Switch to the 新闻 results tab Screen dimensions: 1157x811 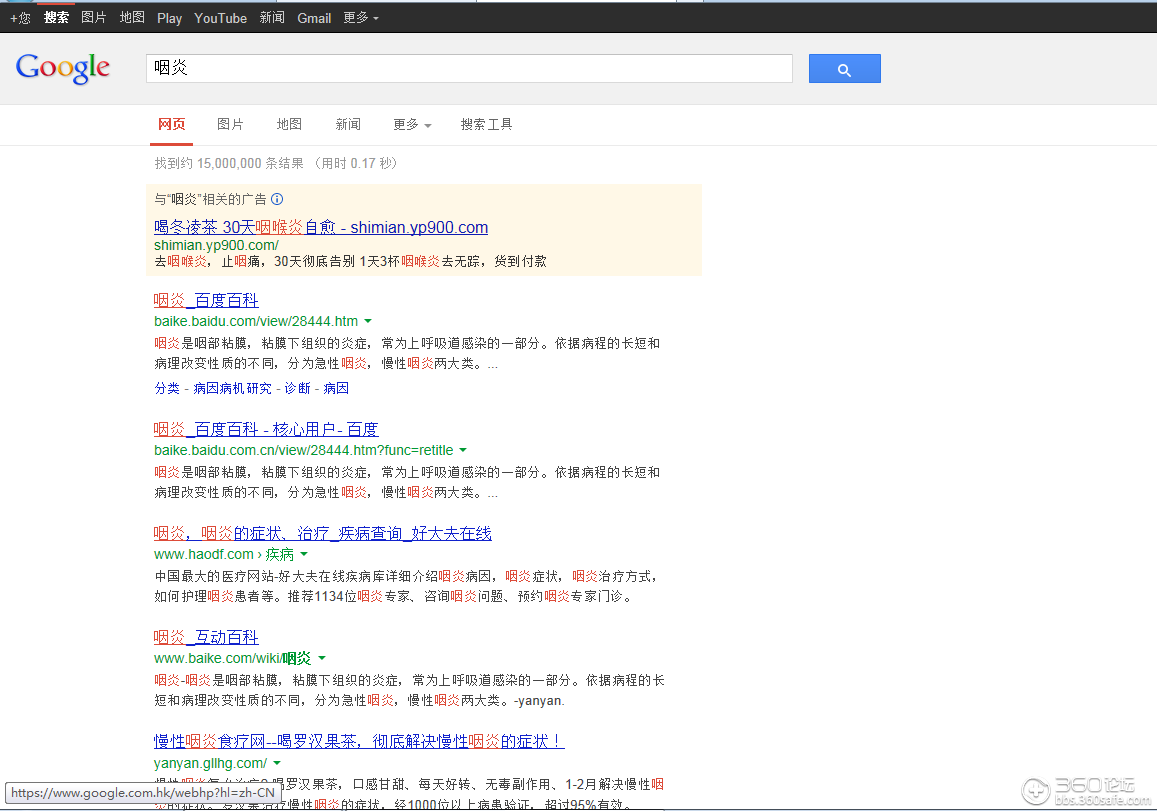click(348, 125)
